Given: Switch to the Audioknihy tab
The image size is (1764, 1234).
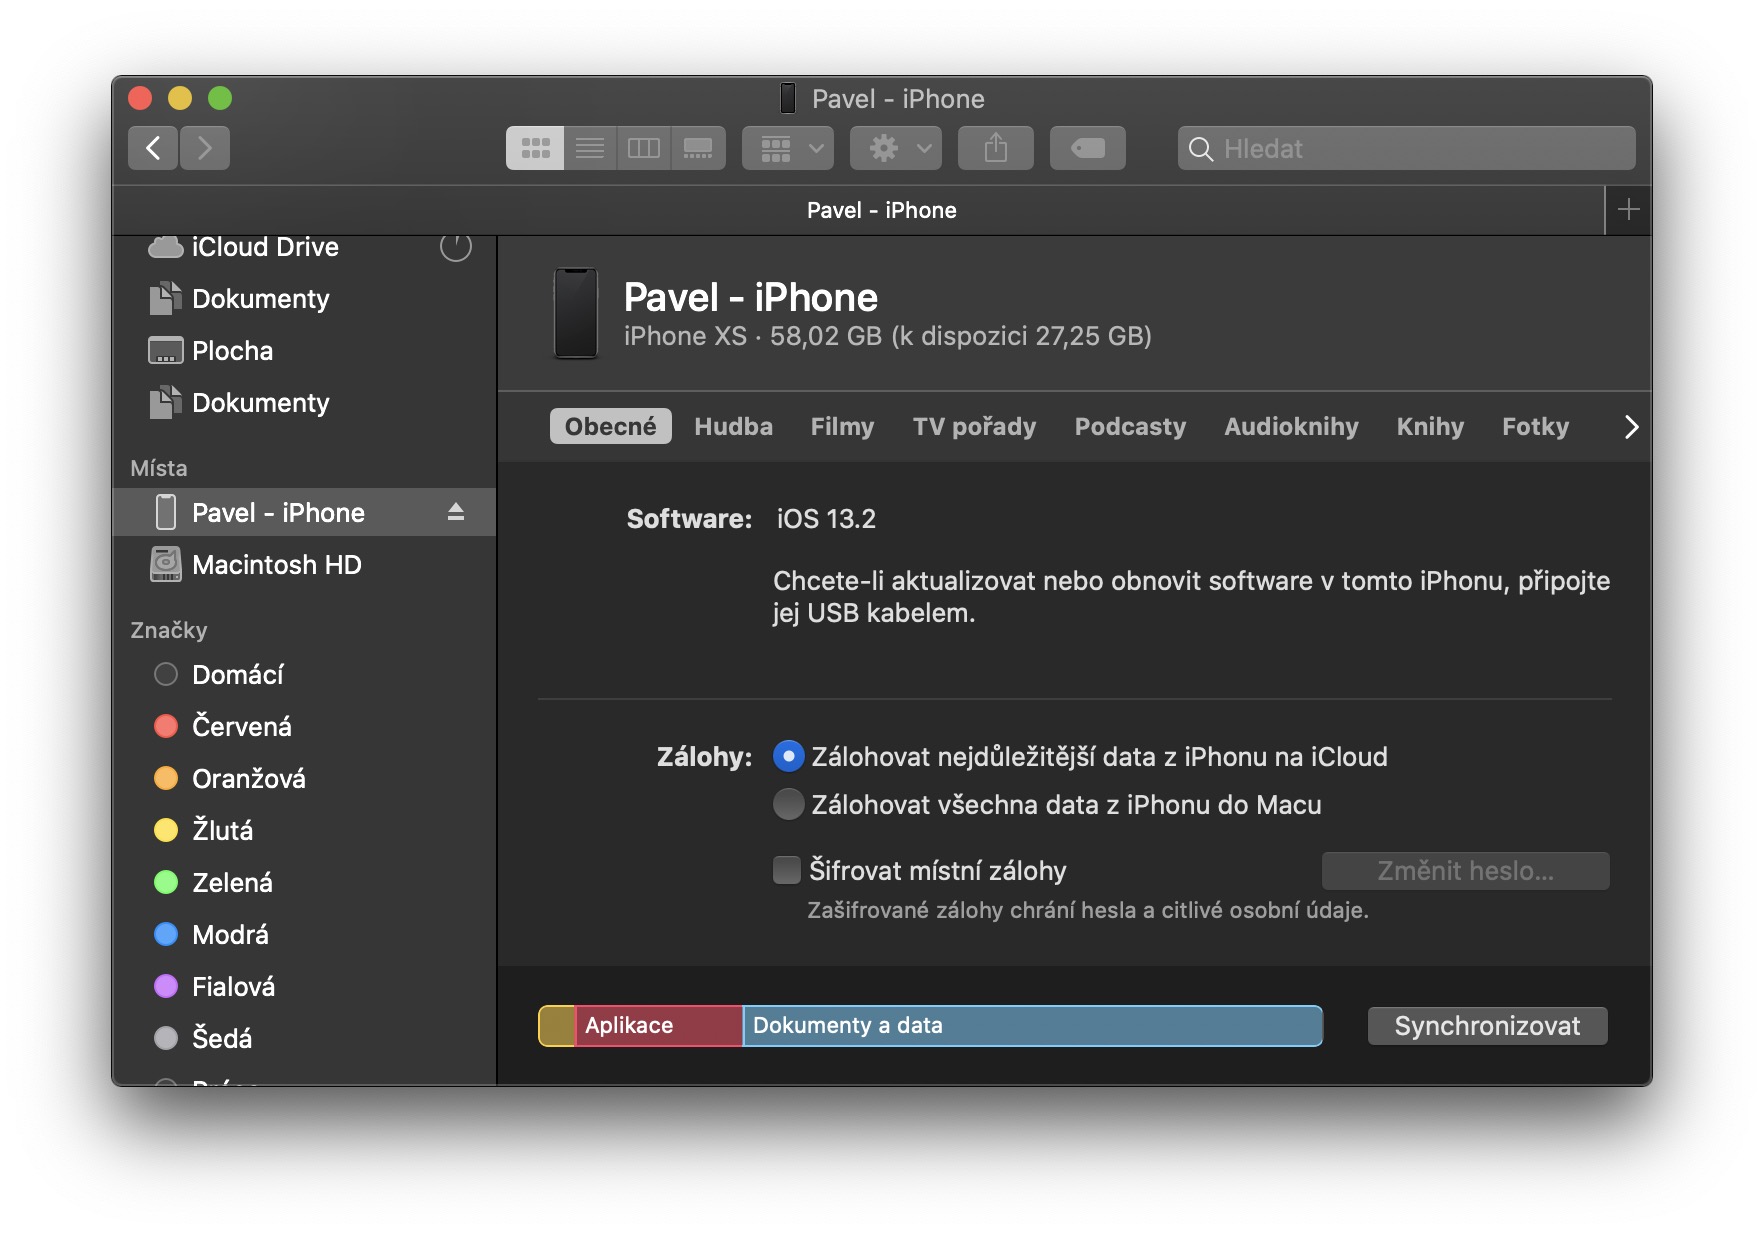Looking at the screenshot, I should (x=1291, y=427).
